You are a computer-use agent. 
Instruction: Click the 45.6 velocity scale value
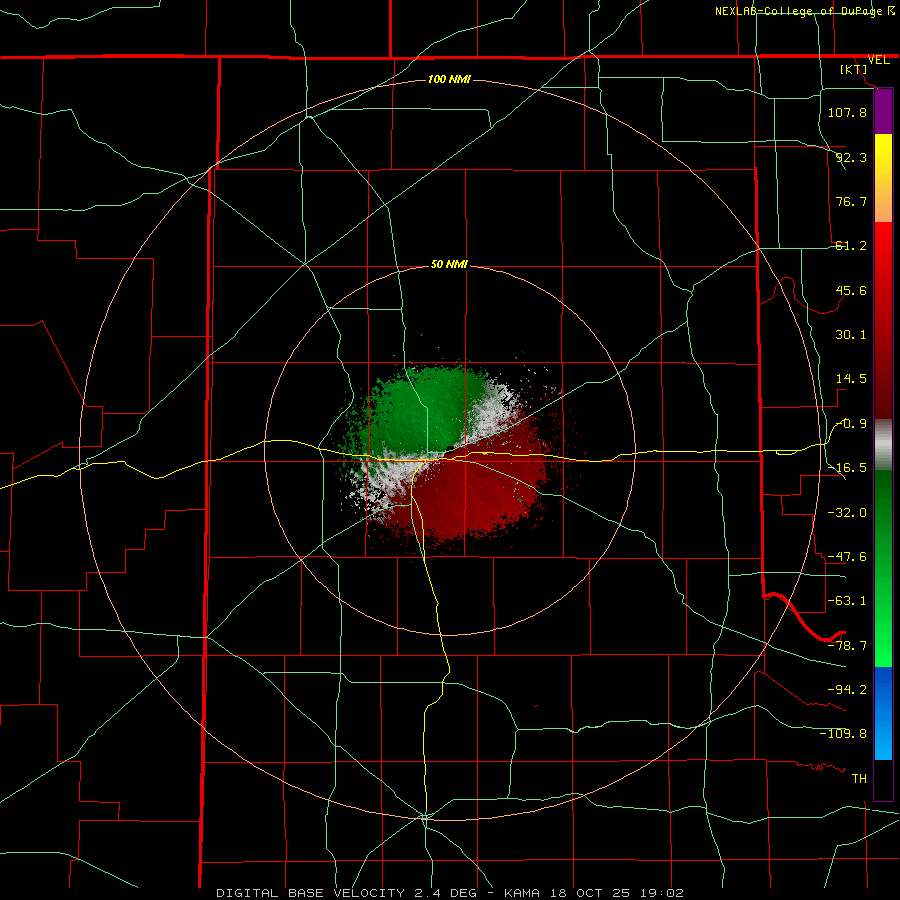pyautogui.click(x=851, y=290)
